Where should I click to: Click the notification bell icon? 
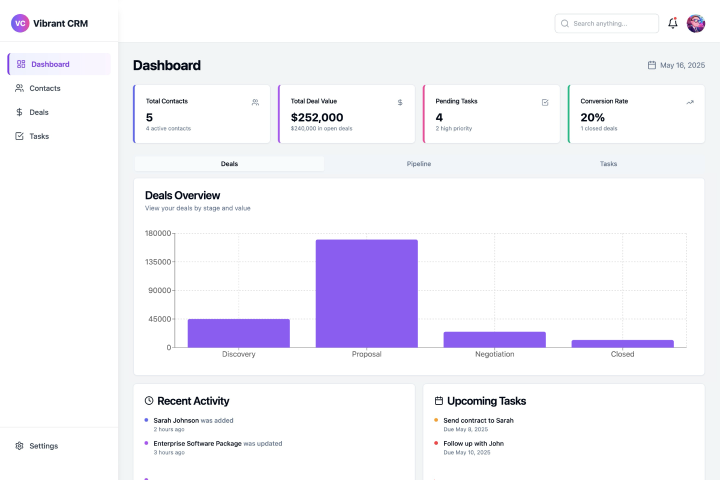(673, 23)
